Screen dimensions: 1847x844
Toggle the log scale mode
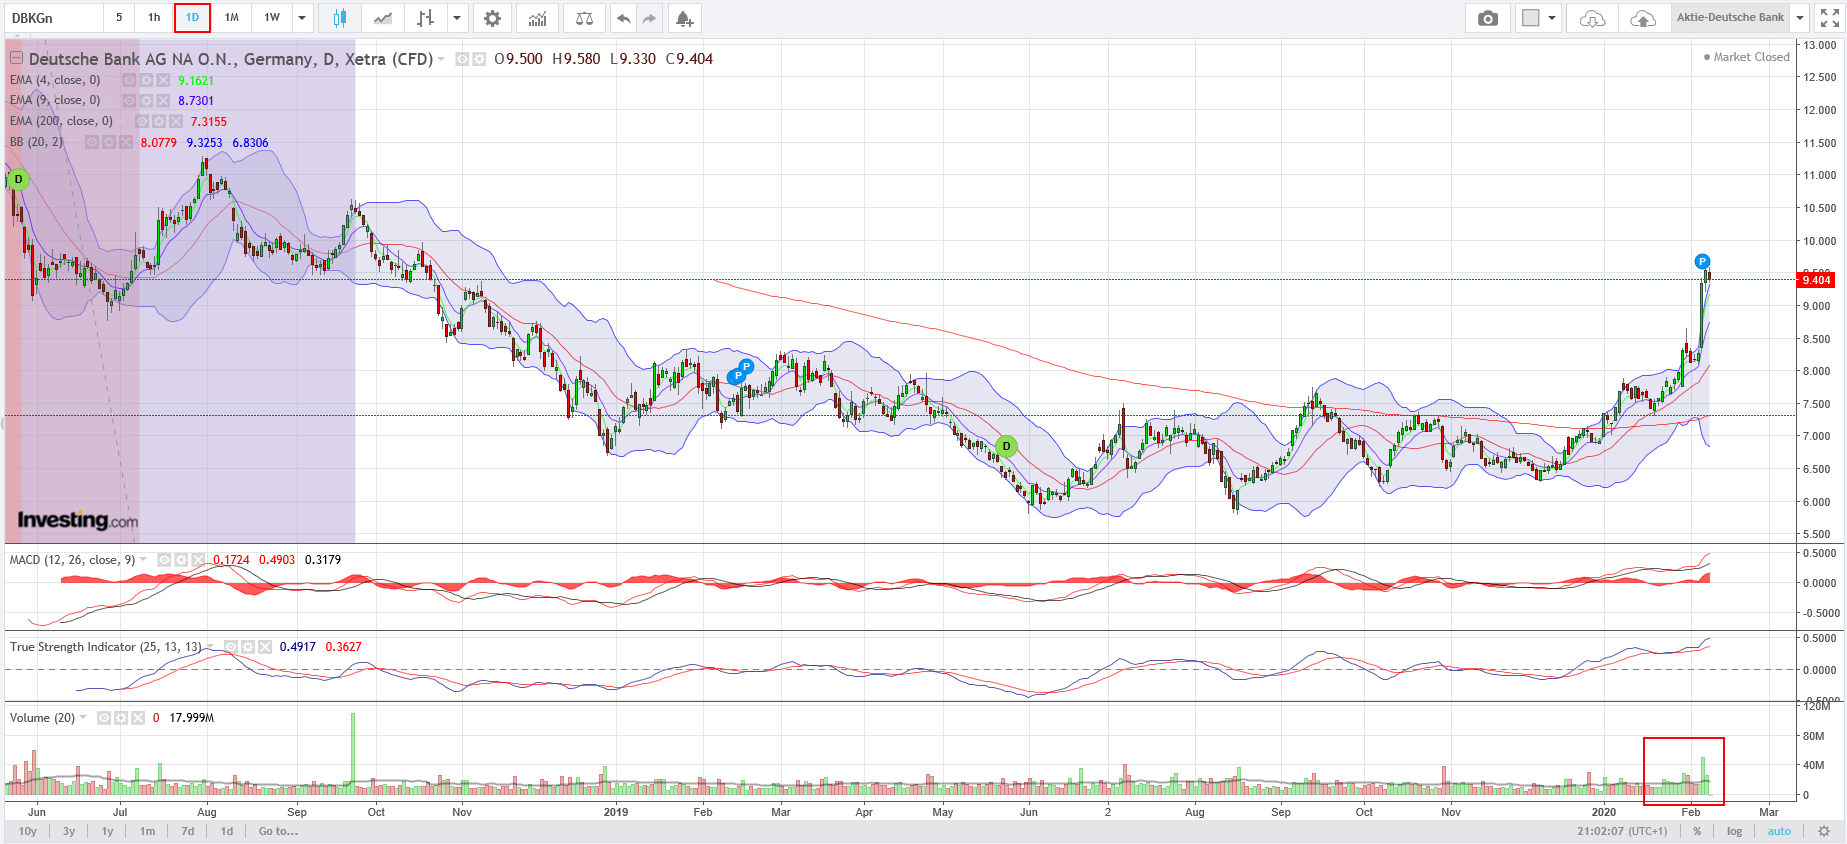1734,831
